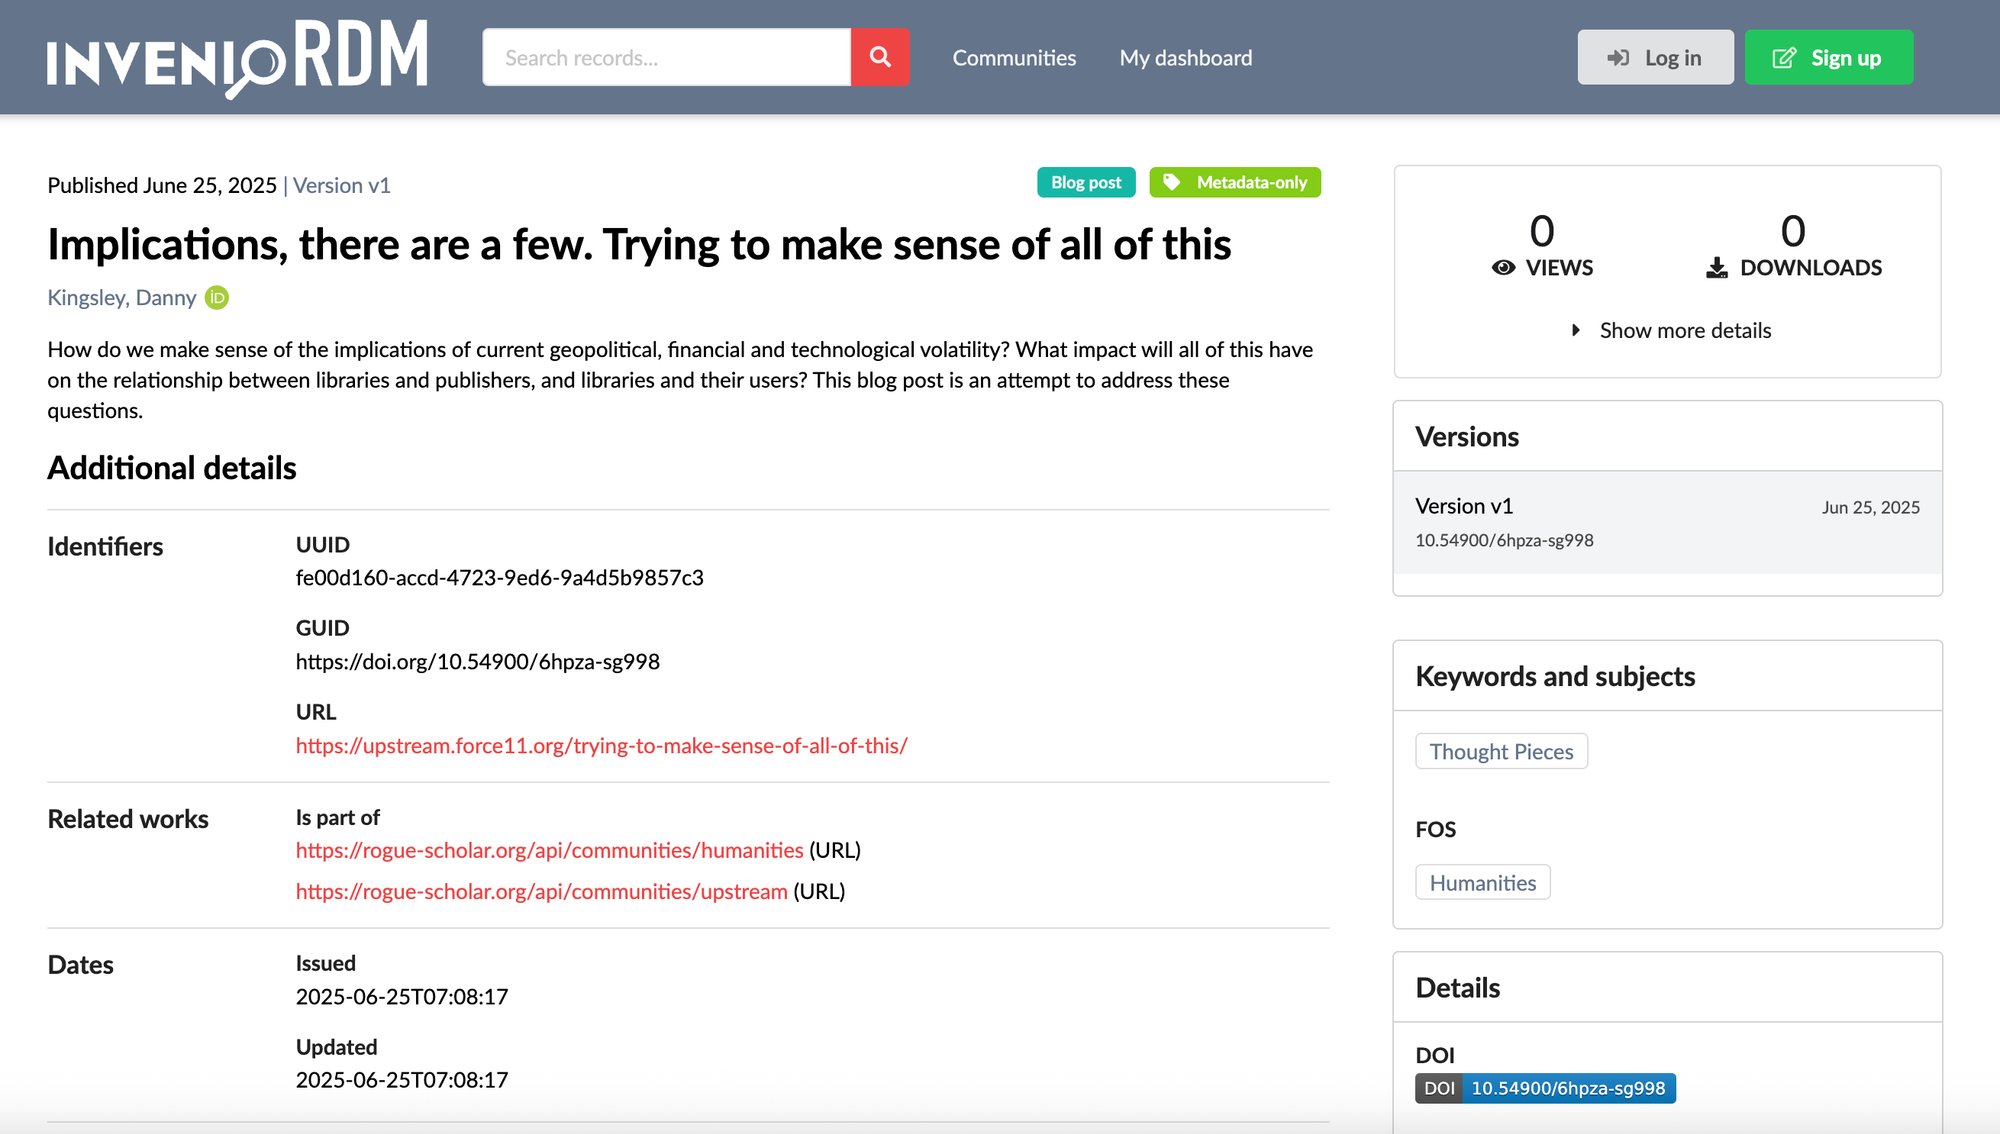Select Version v1 in Versions panel
2000x1134 pixels.
click(1464, 506)
